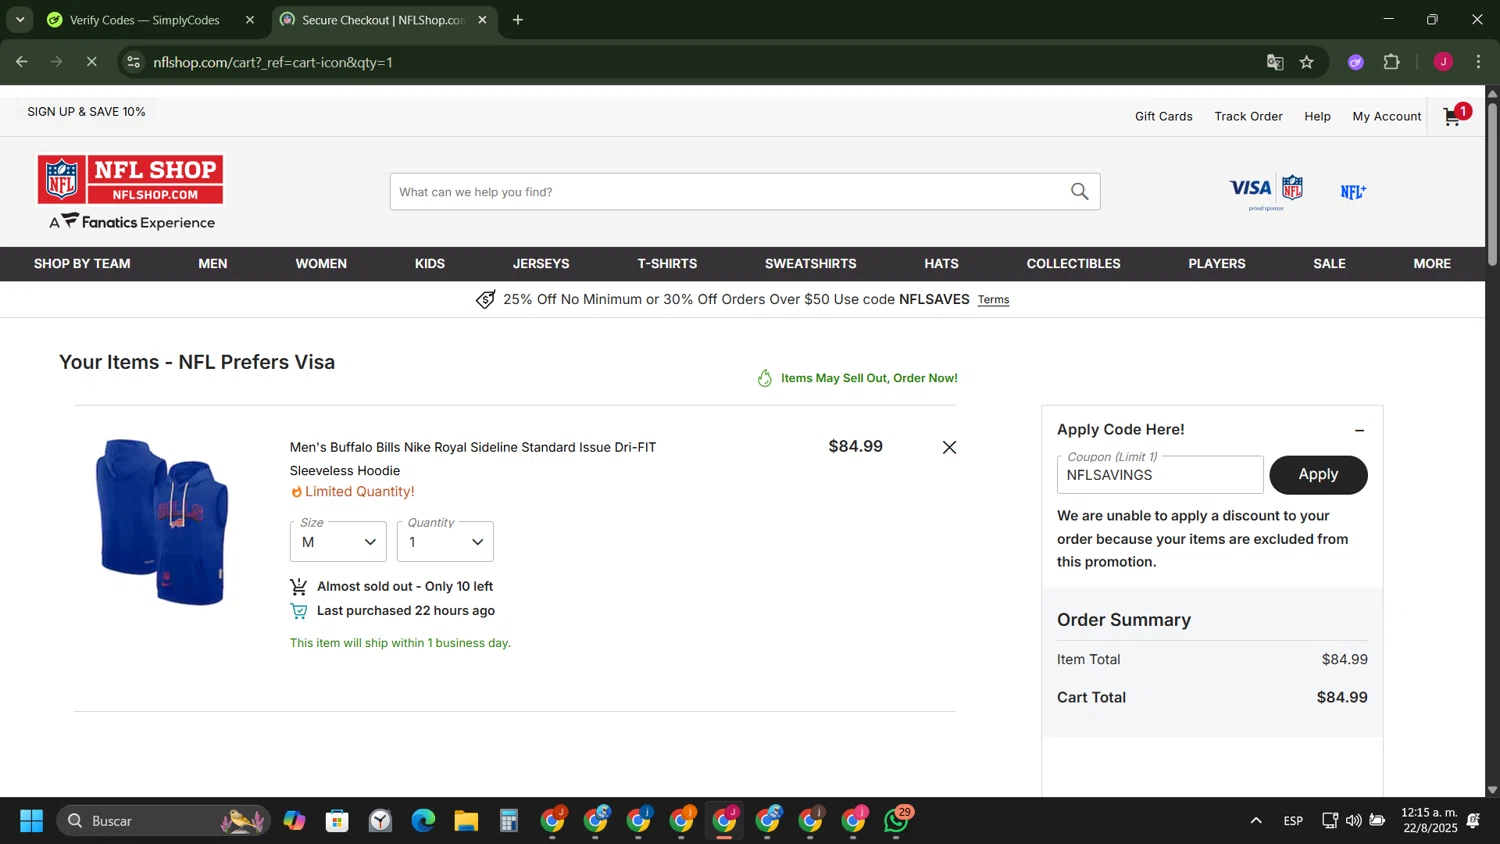The width and height of the screenshot is (1500, 844).
Task: Open volume control in system tray
Action: [1353, 821]
